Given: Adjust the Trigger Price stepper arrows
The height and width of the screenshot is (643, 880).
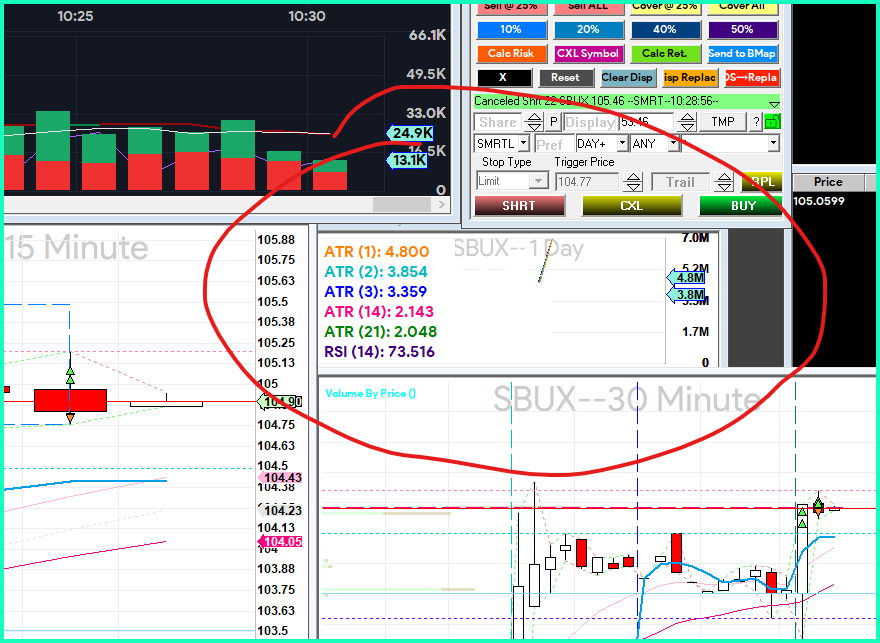Looking at the screenshot, I should (632, 182).
